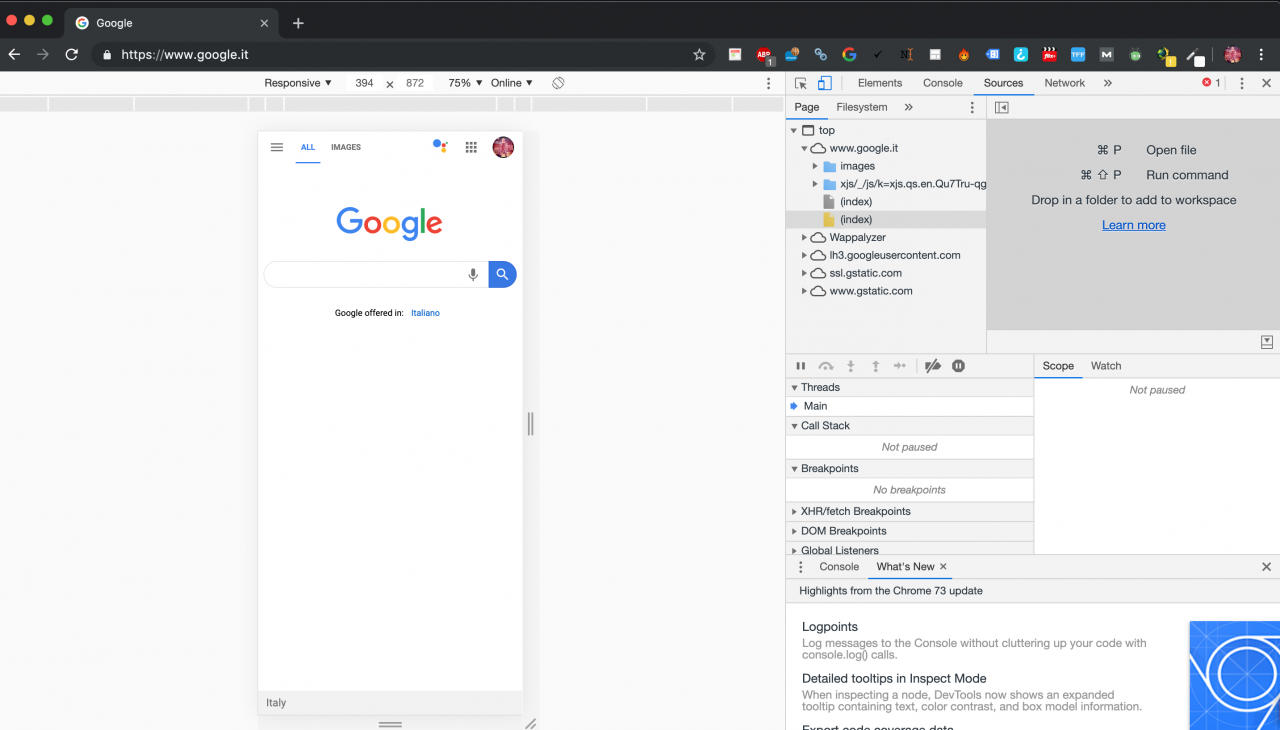
Task: Select the highlighted yellow (index) file
Action: [x=886, y=219]
